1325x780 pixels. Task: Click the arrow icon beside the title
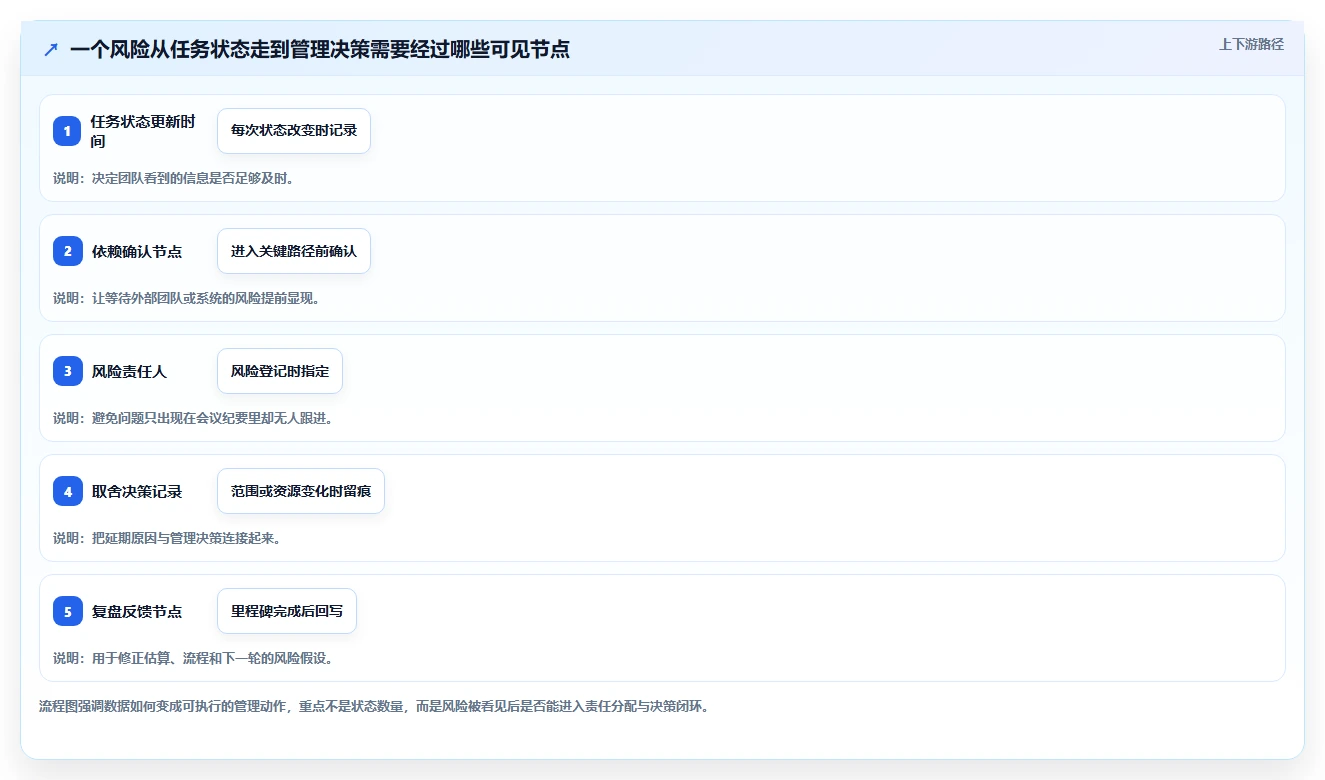point(51,50)
